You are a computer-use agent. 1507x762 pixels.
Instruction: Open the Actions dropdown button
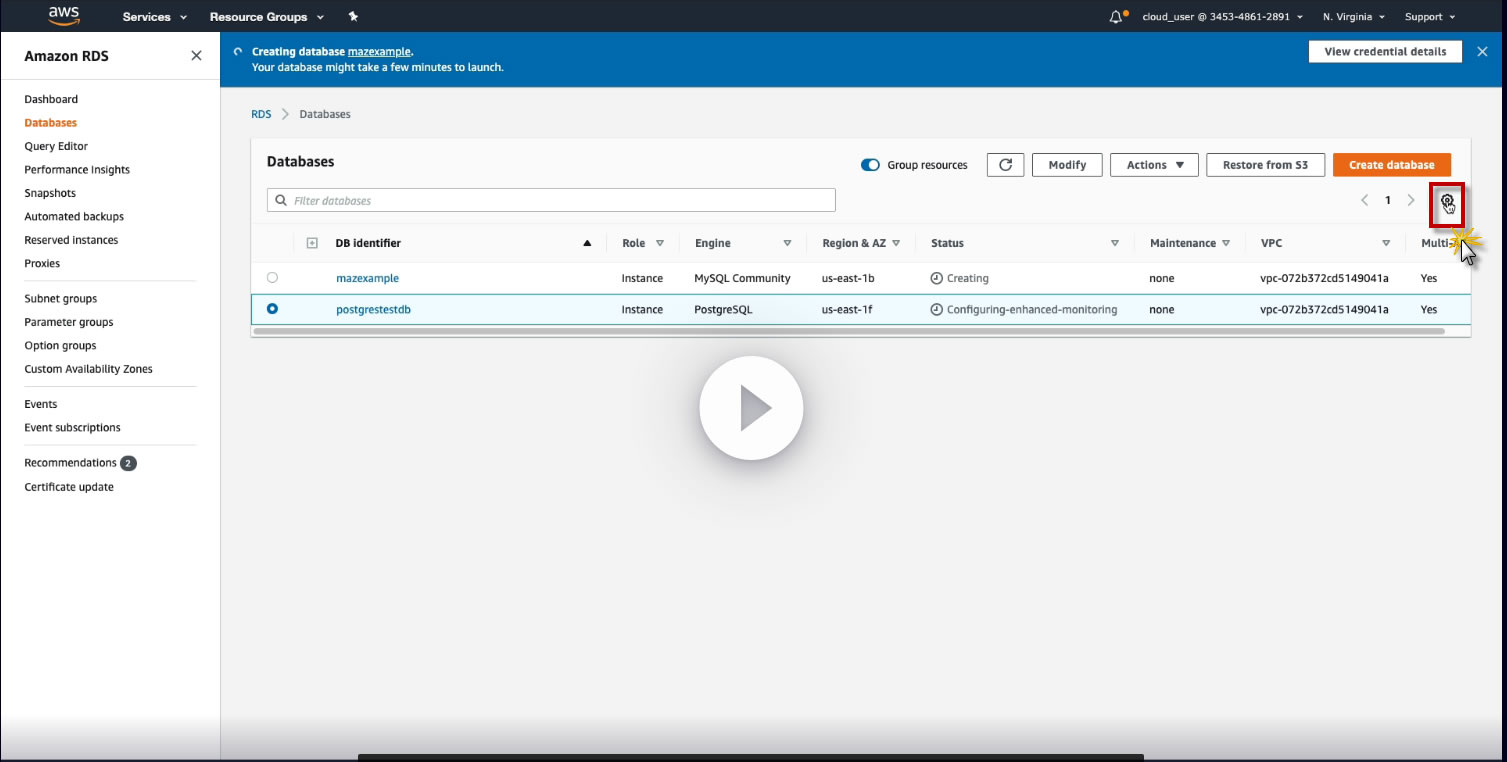click(x=1155, y=165)
